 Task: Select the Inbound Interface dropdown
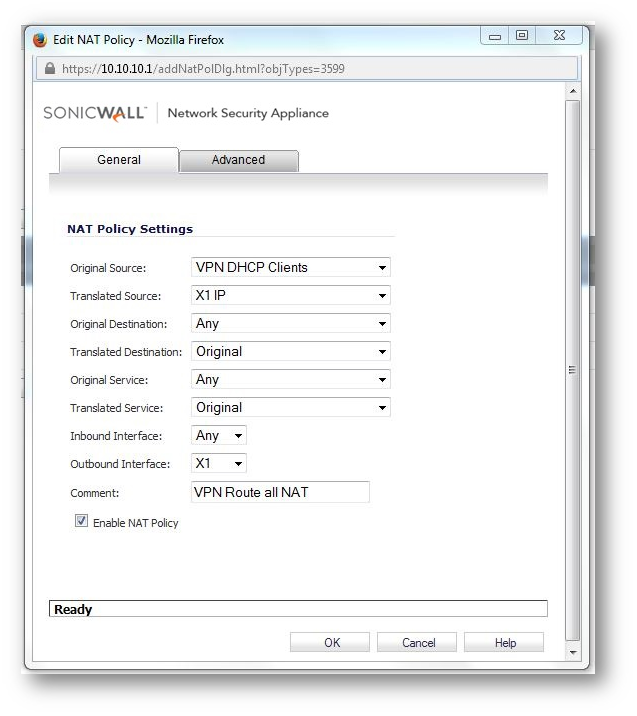219,435
